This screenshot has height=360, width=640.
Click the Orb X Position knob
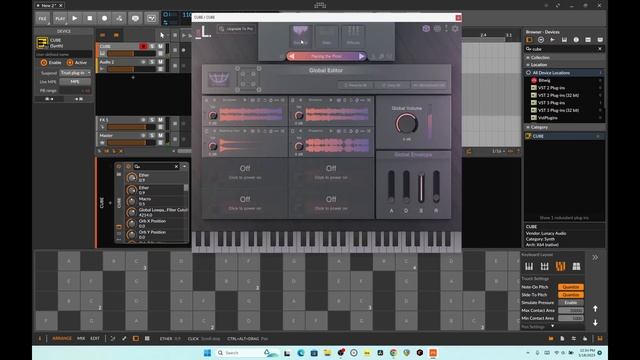click(131, 223)
